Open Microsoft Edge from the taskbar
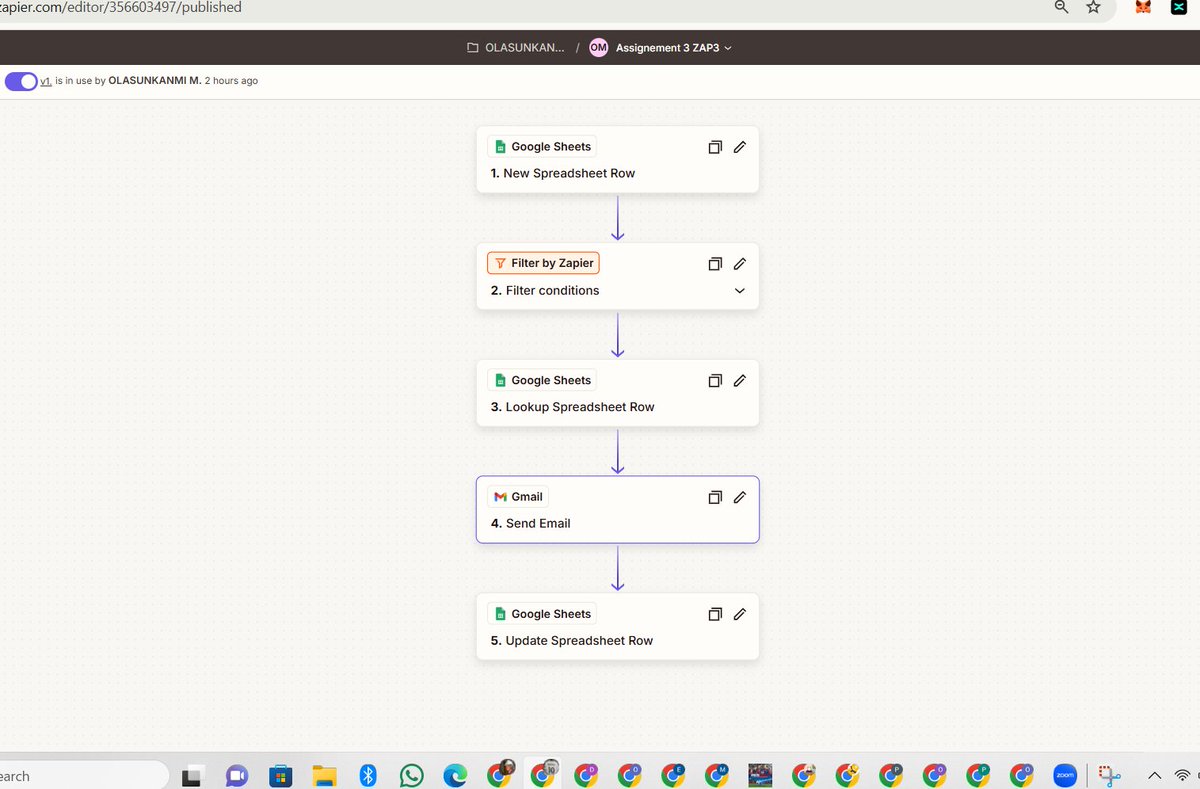The height and width of the screenshot is (789, 1200). pos(455,775)
